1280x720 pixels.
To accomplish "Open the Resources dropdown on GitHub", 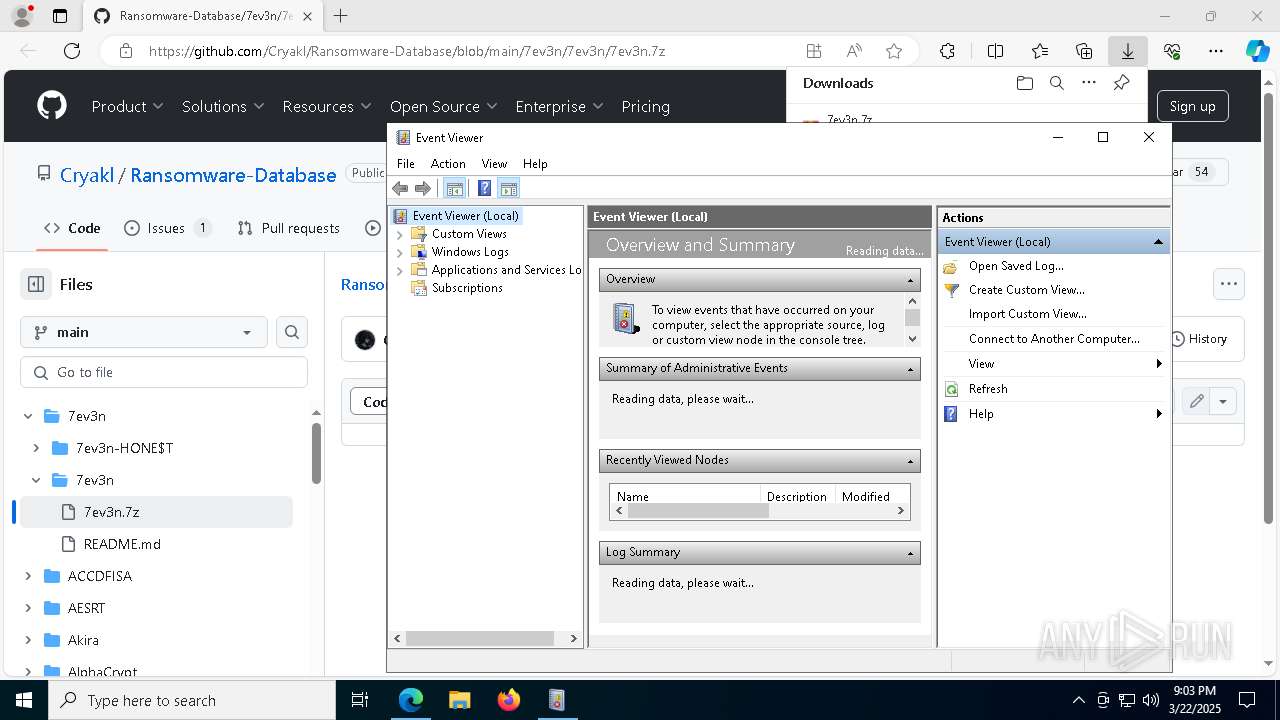I will click(327, 106).
